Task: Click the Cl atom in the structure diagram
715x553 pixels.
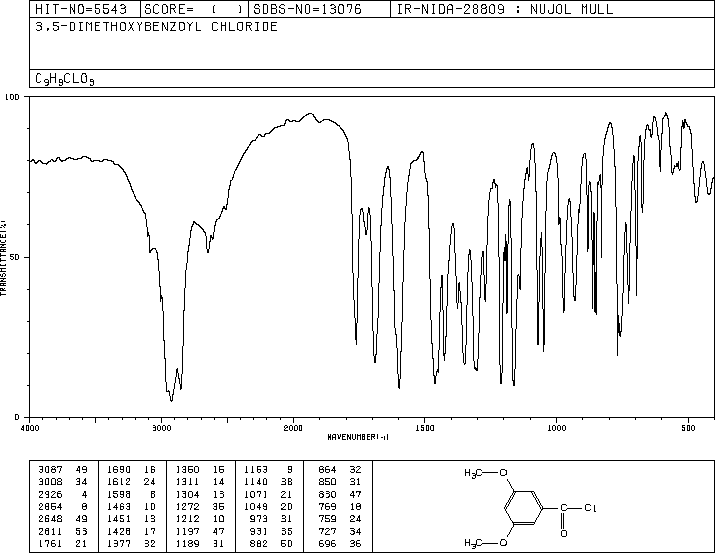Action: [x=590, y=508]
